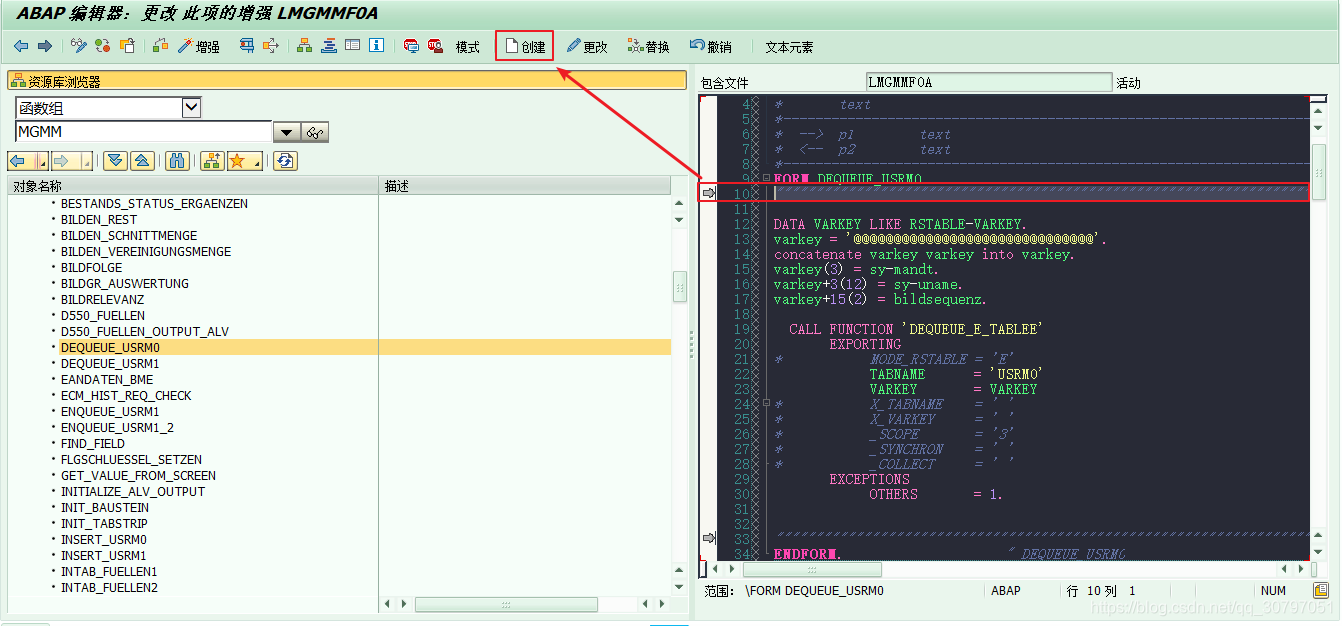Click the binoculars find icon

177,161
